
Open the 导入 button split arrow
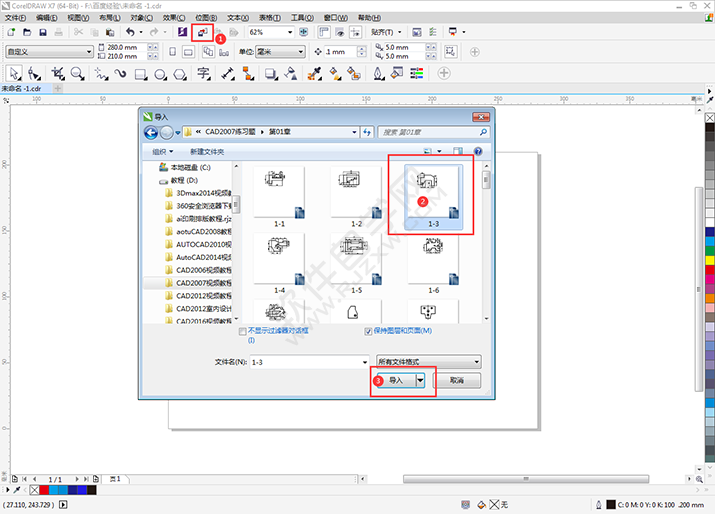pyautogui.click(x=422, y=381)
